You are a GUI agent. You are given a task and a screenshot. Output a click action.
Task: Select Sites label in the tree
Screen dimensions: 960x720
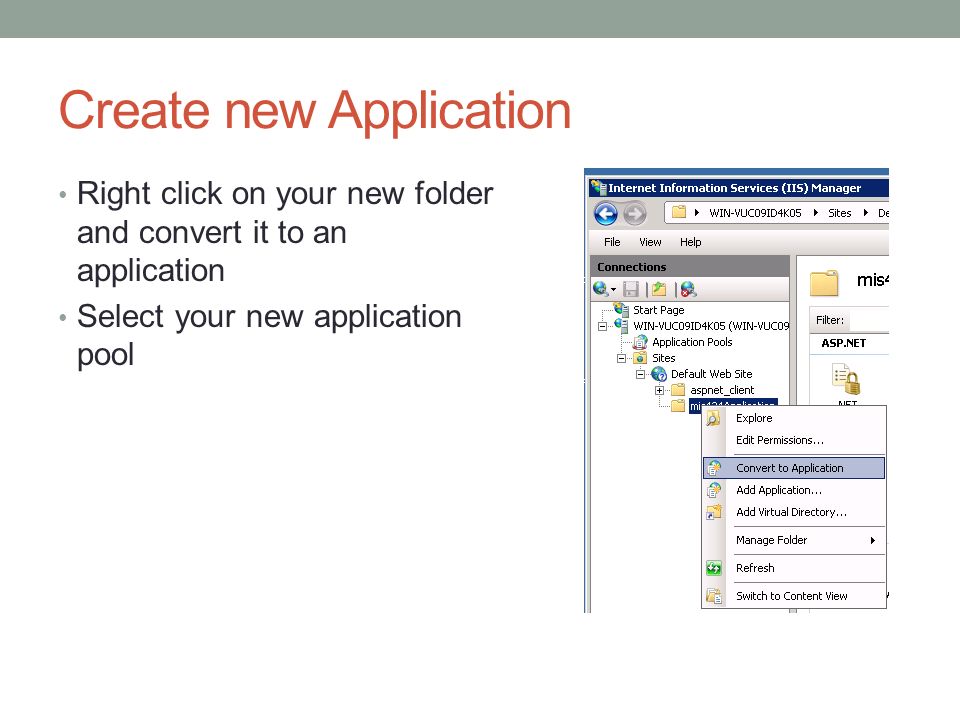point(663,358)
